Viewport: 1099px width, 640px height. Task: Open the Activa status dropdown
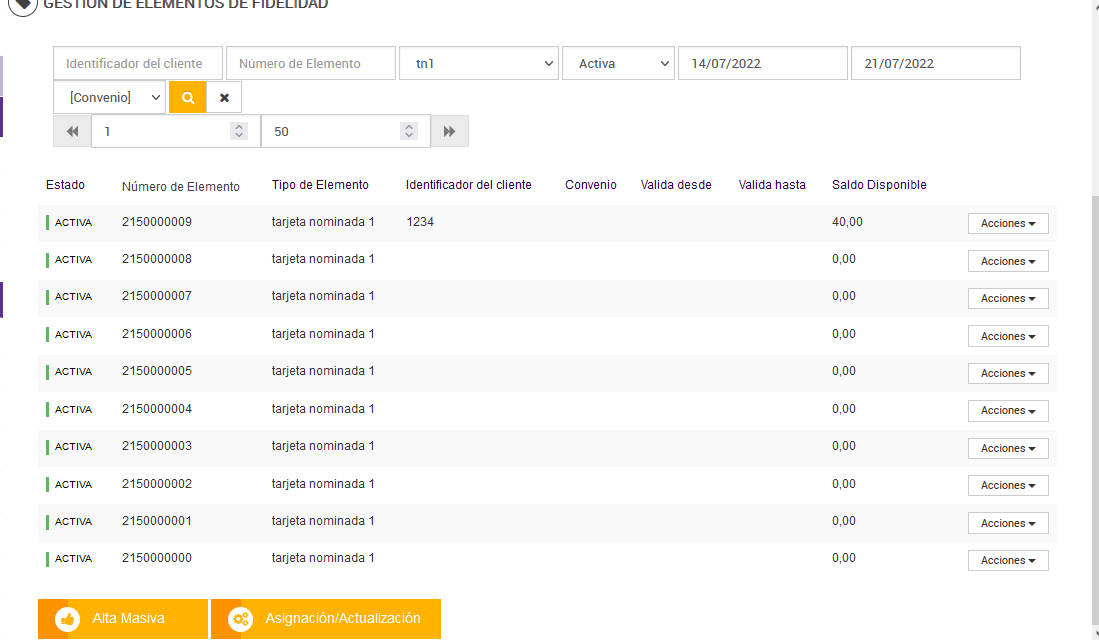point(618,63)
